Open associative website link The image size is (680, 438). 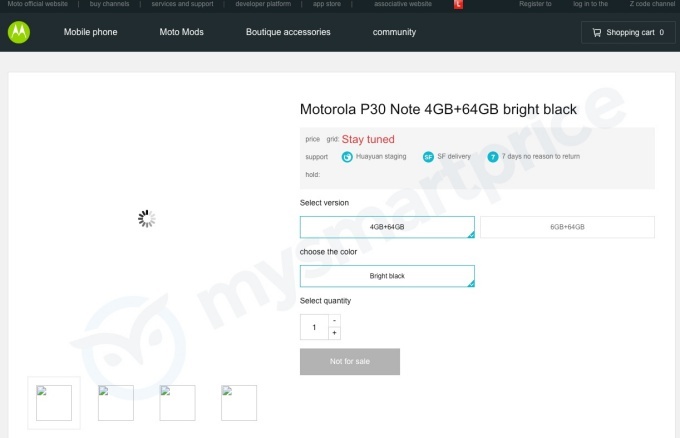click(x=403, y=4)
